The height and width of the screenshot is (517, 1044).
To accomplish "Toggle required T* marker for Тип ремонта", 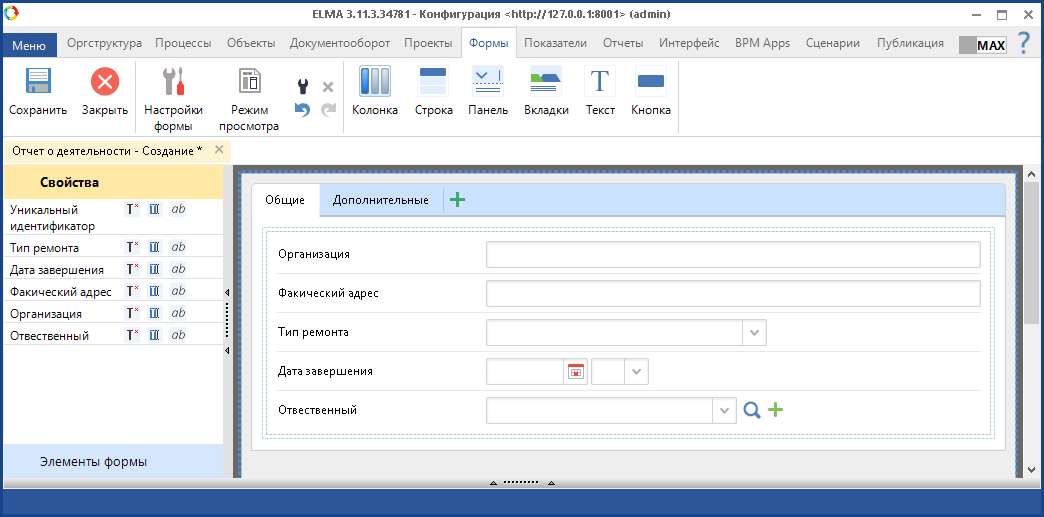I will coord(132,247).
